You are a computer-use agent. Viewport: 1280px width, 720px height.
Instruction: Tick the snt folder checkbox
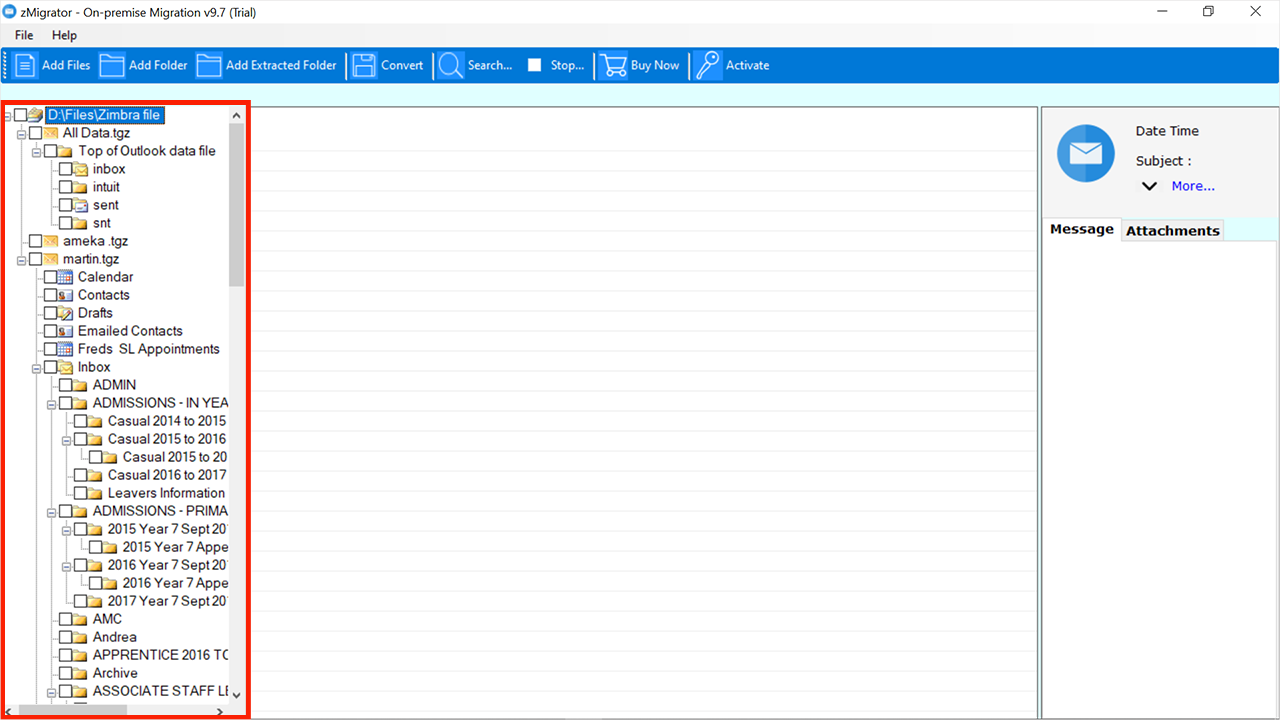pos(66,223)
